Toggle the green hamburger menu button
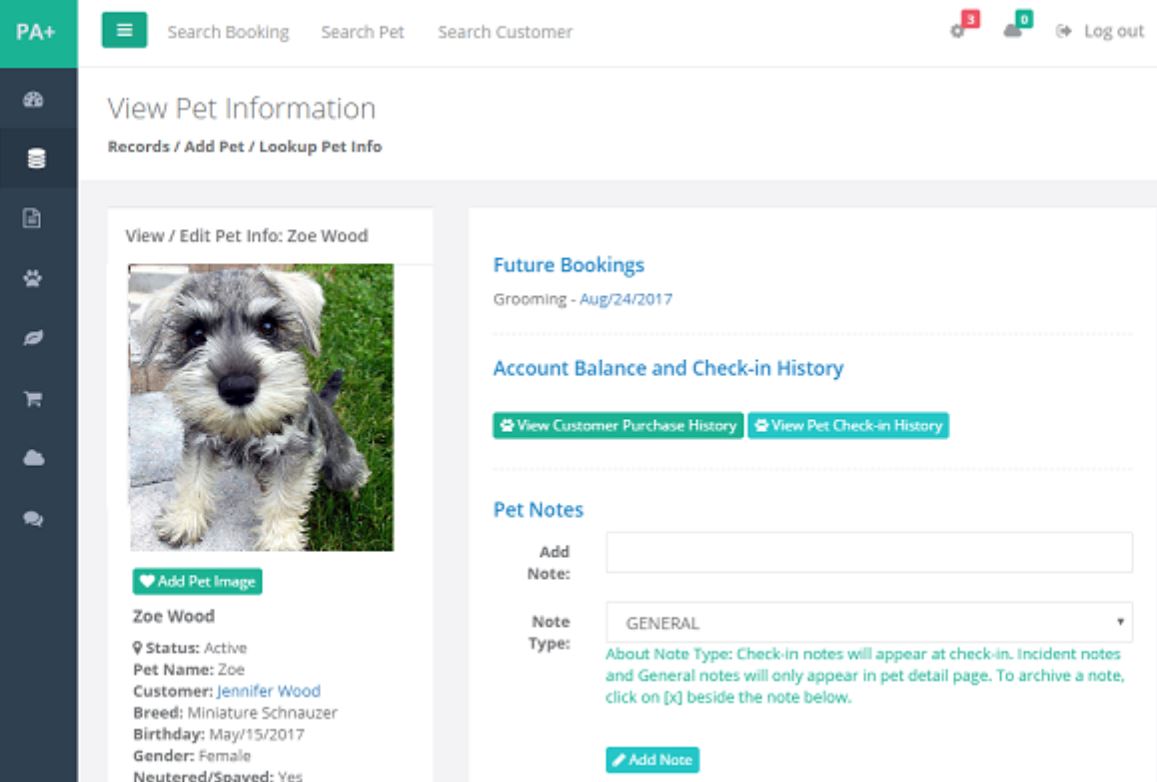The height and width of the screenshot is (782, 1157). [124, 30]
